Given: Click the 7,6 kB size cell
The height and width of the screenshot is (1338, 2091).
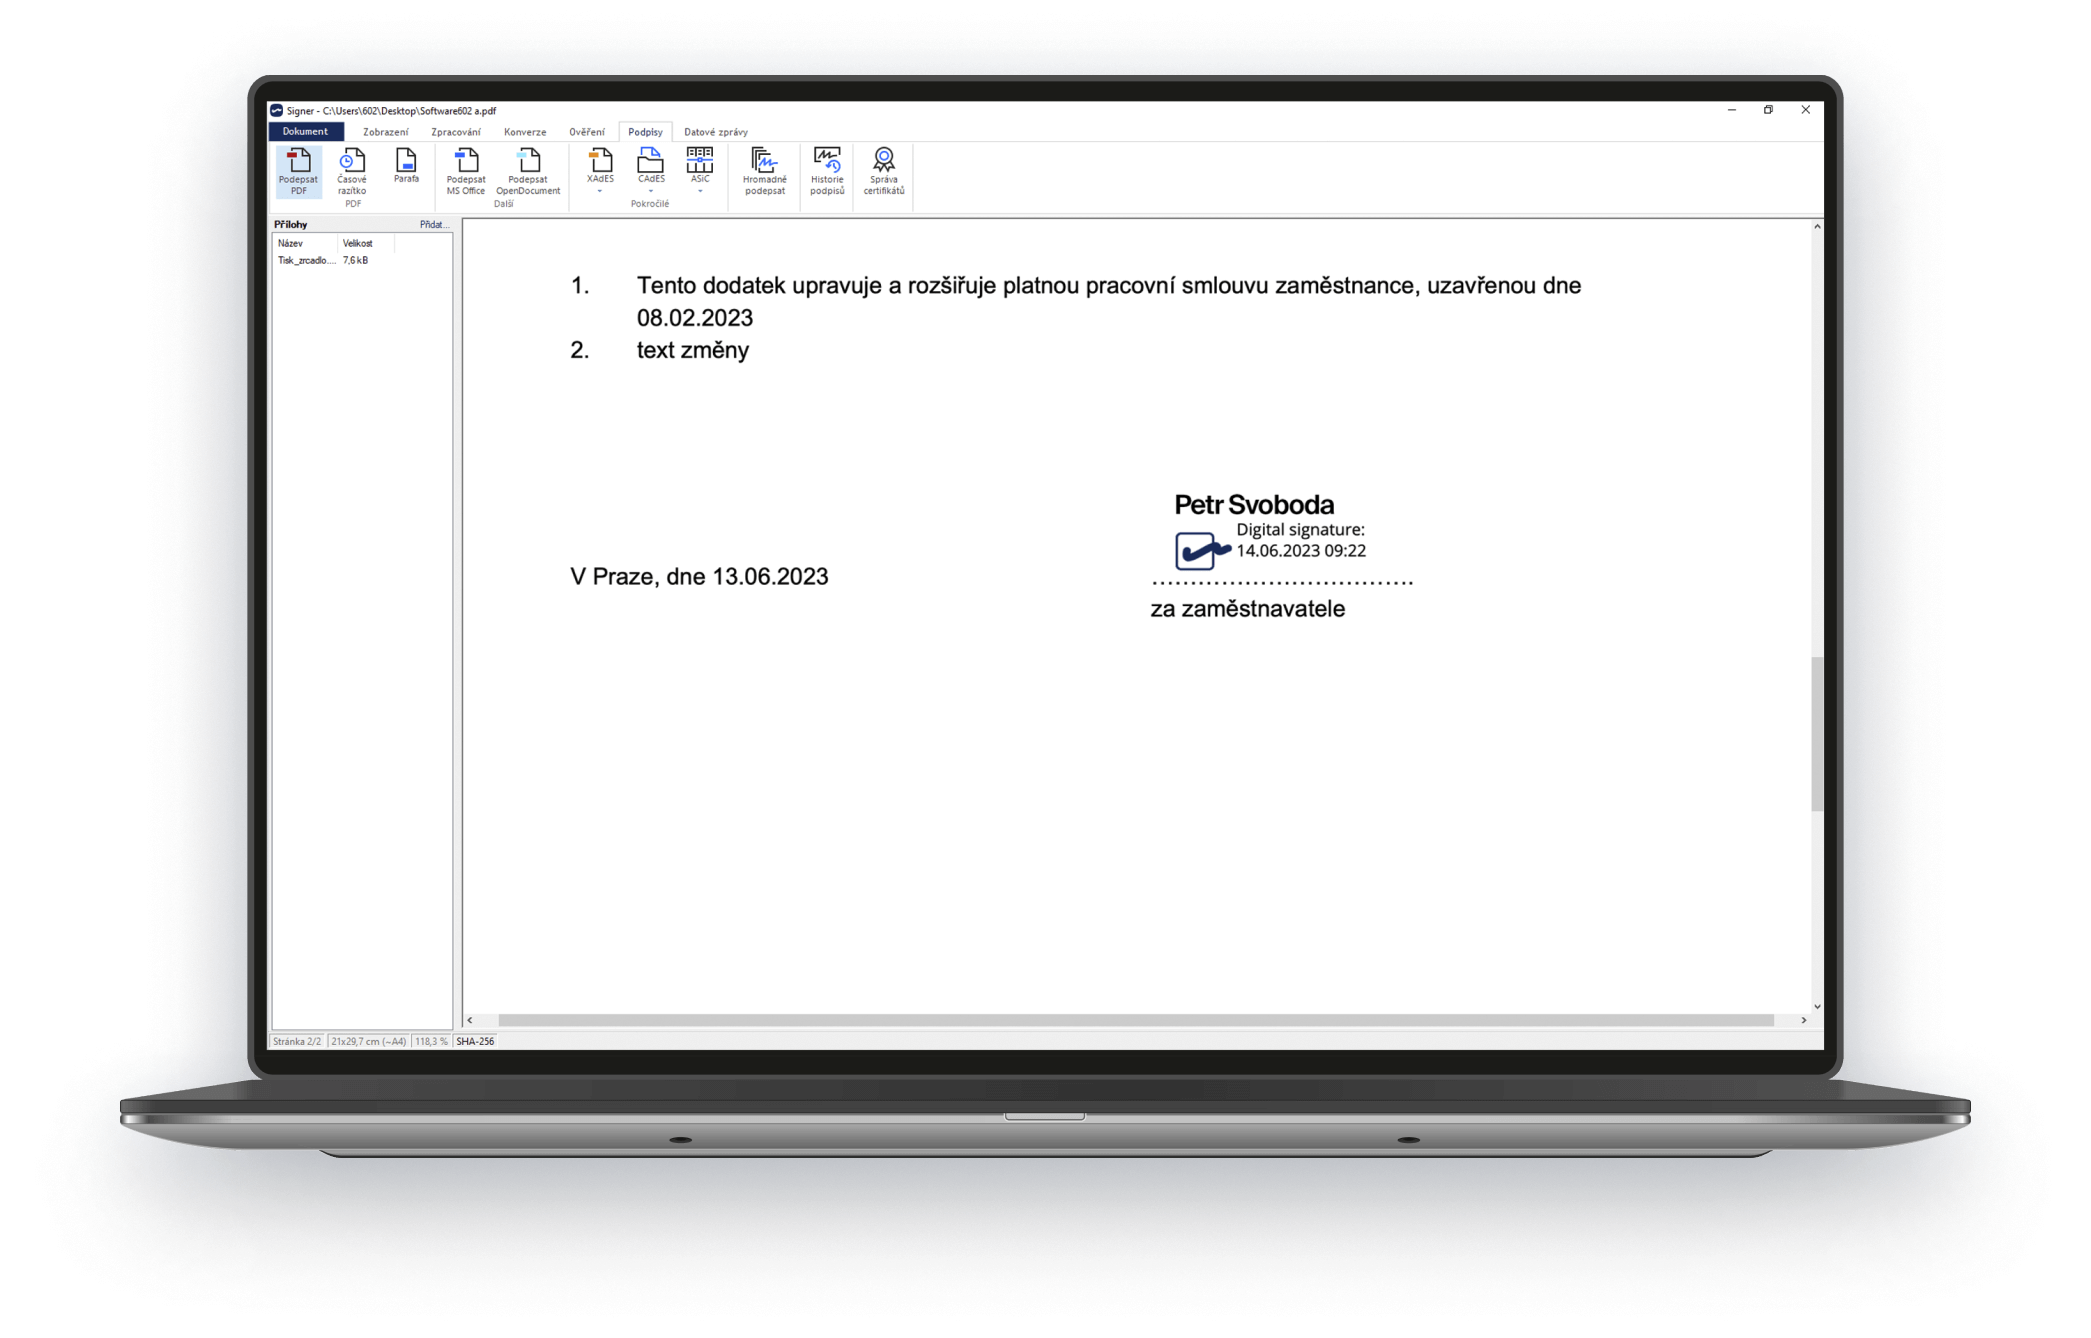Looking at the screenshot, I should click(x=356, y=260).
